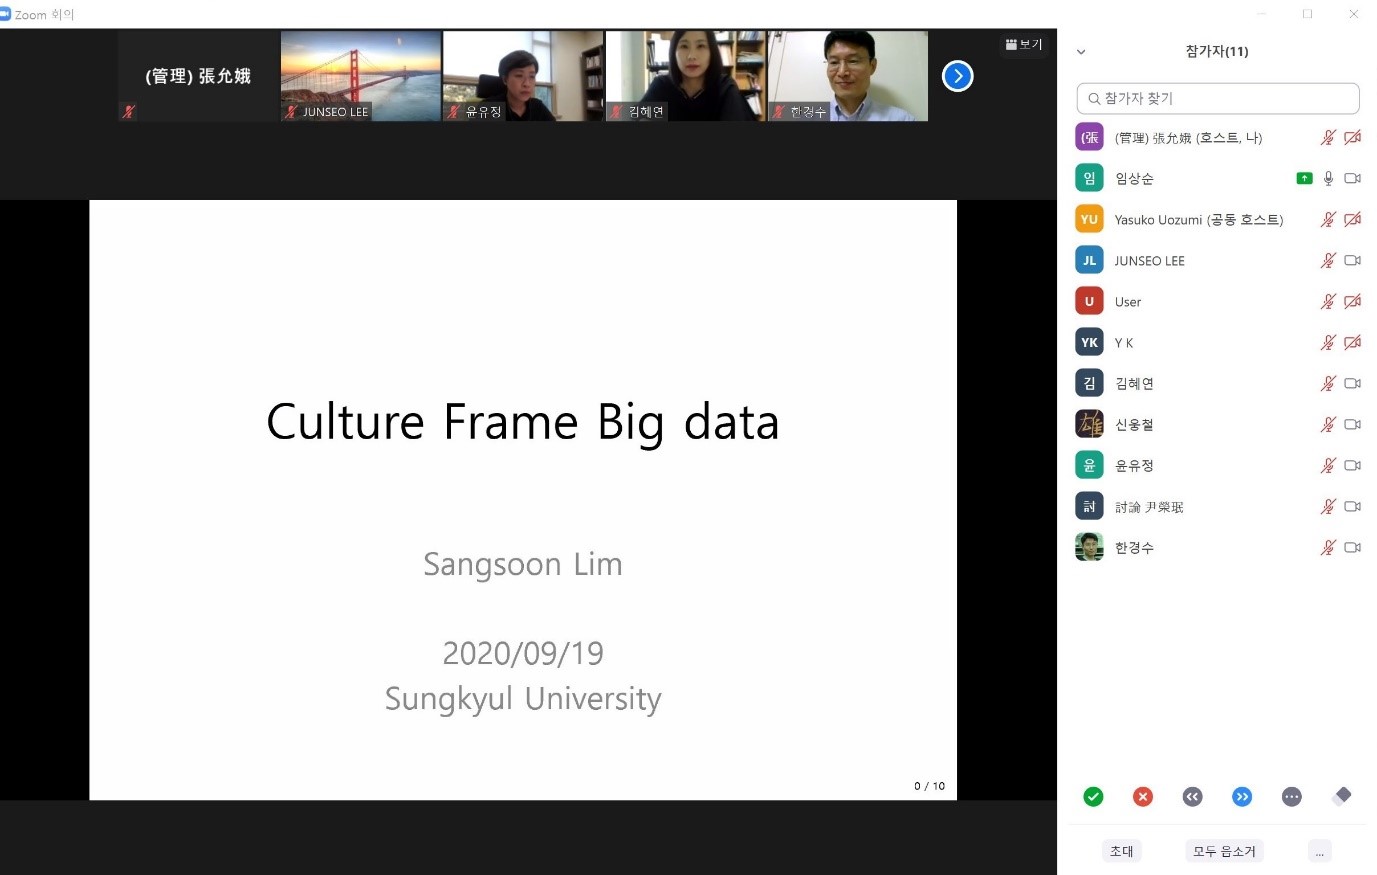
Task: Show next video thumbnails with blue arrow
Action: click(957, 76)
